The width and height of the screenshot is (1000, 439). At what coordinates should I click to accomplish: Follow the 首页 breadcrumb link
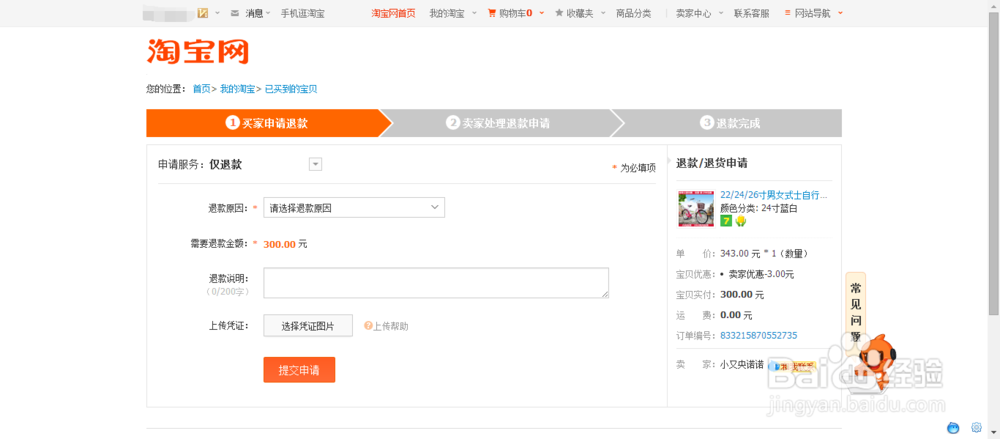pyautogui.click(x=202, y=89)
